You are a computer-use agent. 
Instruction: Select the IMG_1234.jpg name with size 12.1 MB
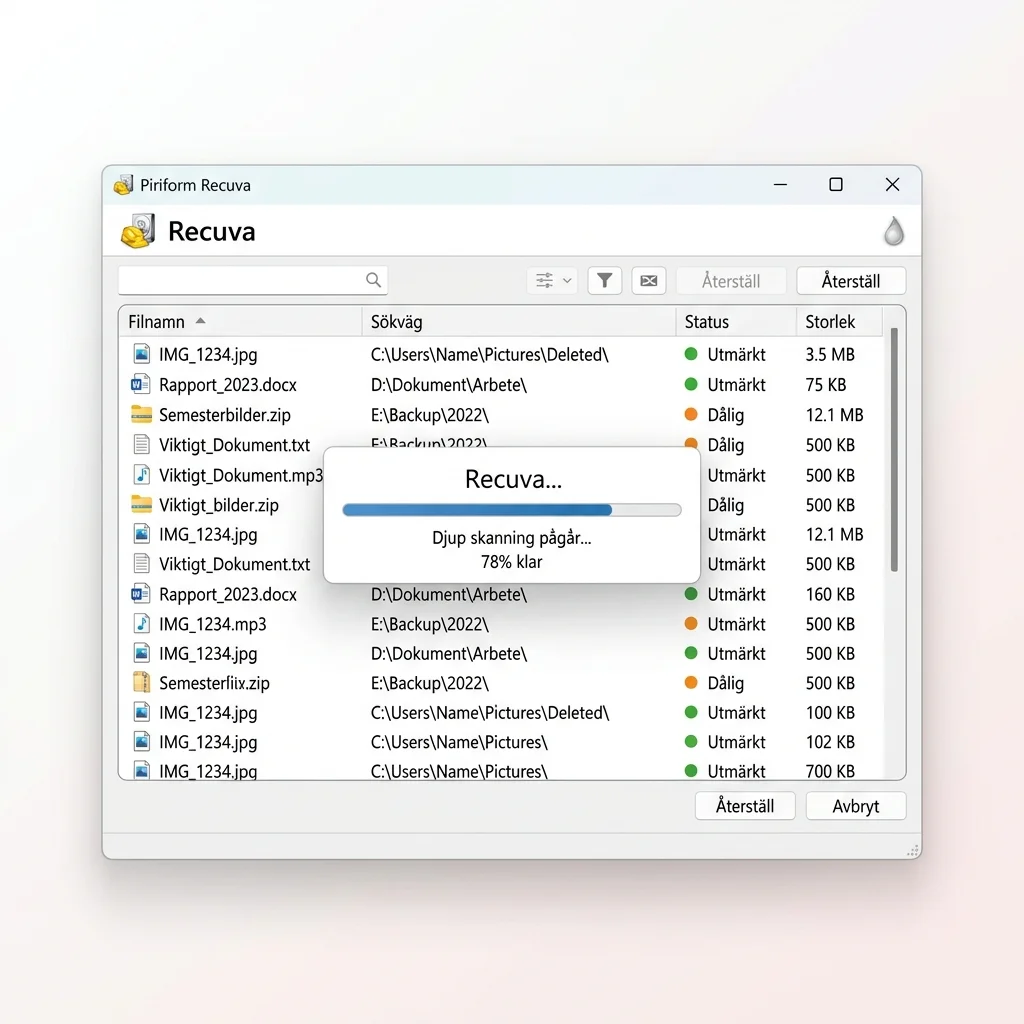(x=208, y=535)
